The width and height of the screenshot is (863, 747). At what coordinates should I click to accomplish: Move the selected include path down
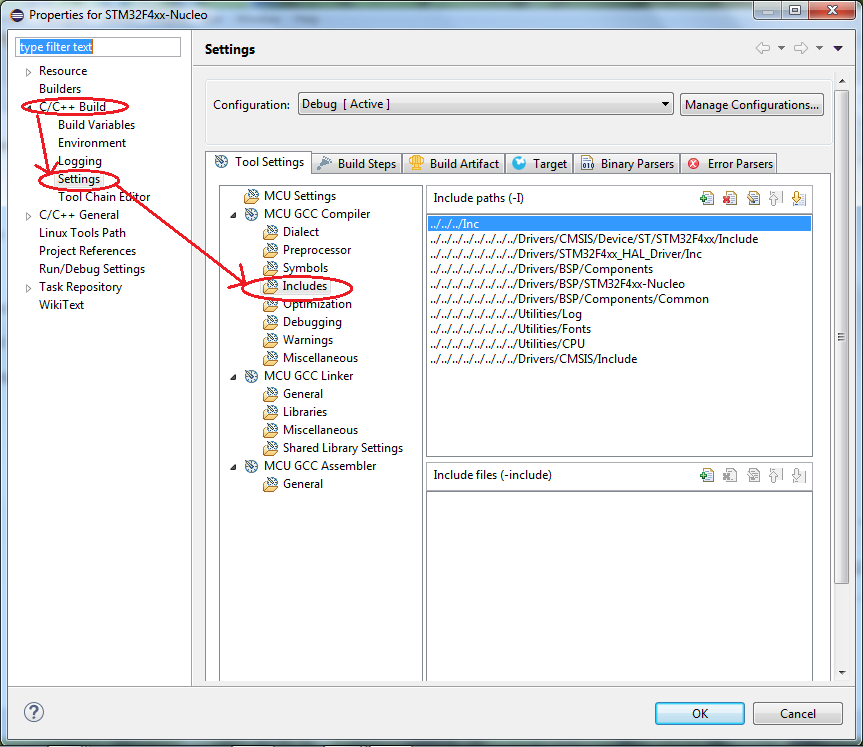(x=798, y=198)
